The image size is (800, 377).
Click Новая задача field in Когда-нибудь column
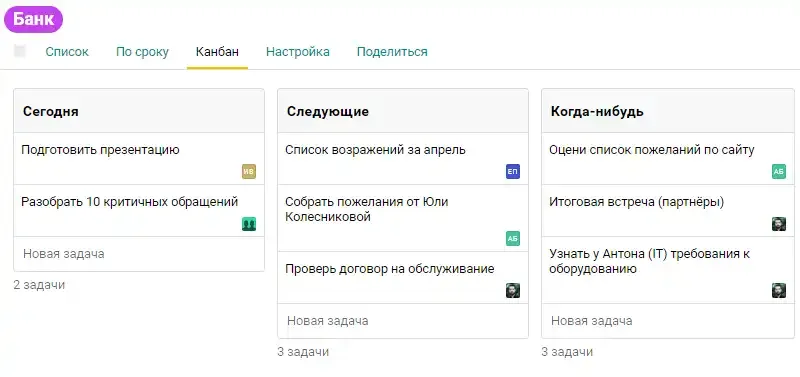668,321
